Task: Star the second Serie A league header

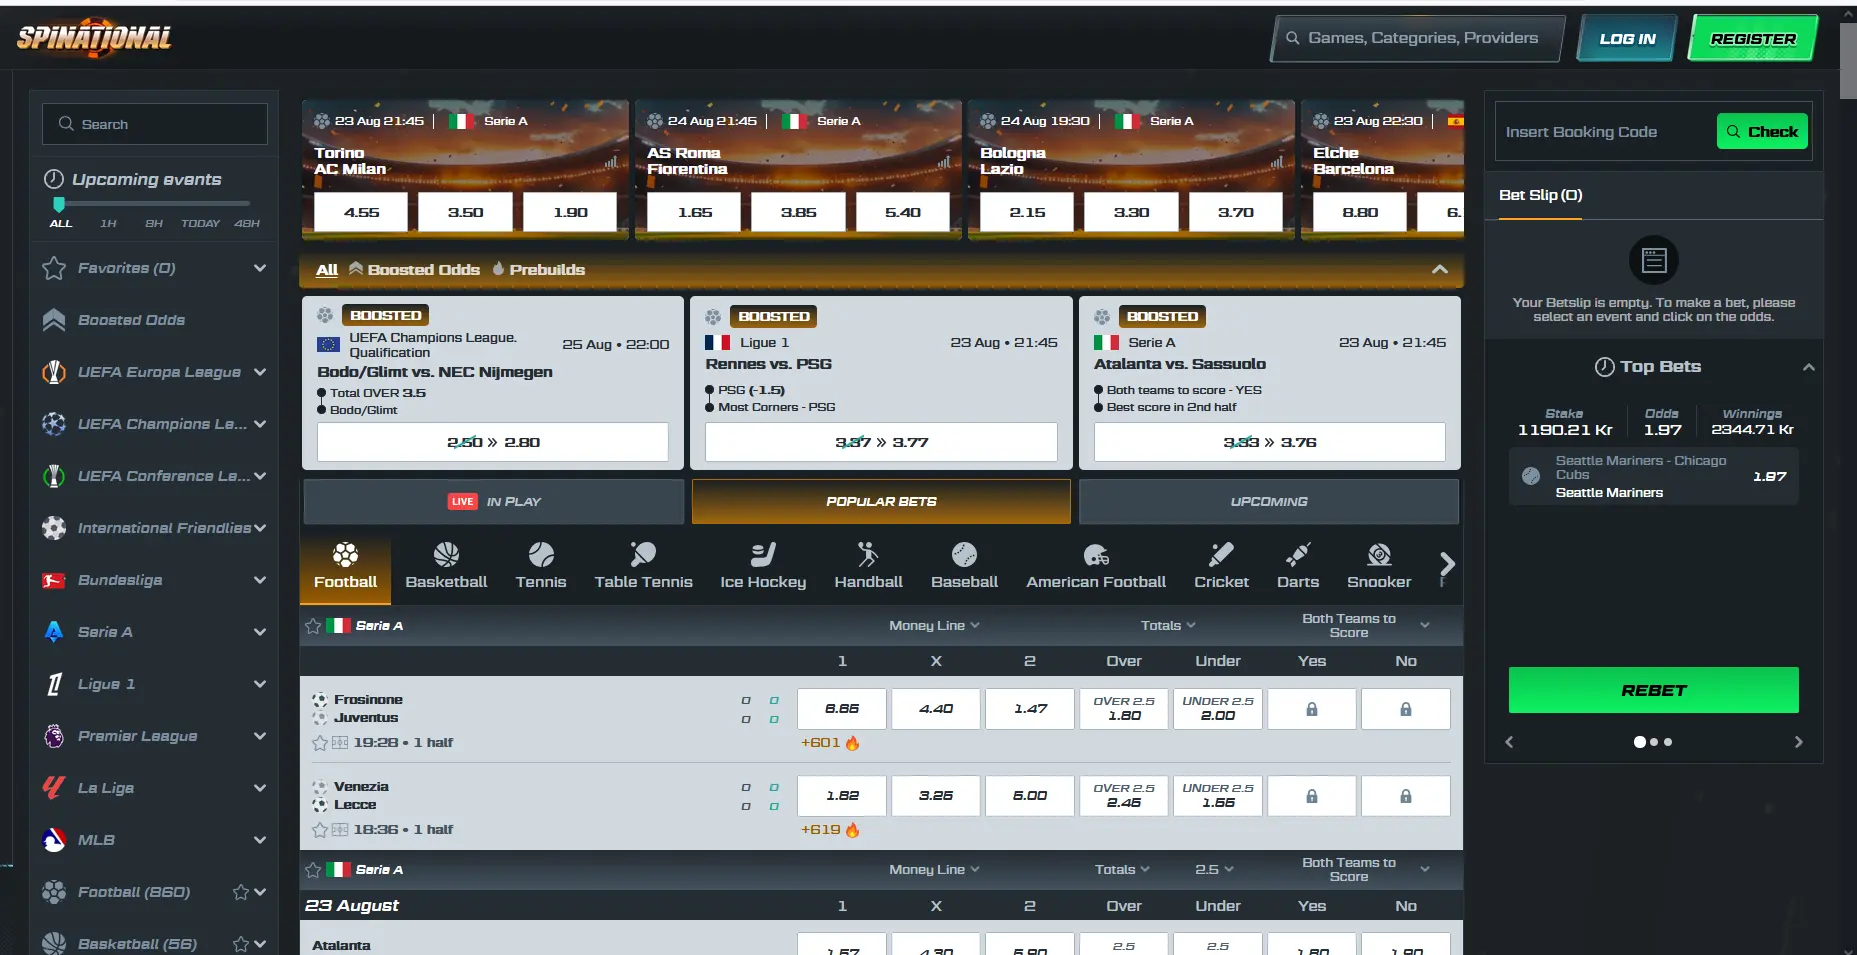Action: click(313, 870)
